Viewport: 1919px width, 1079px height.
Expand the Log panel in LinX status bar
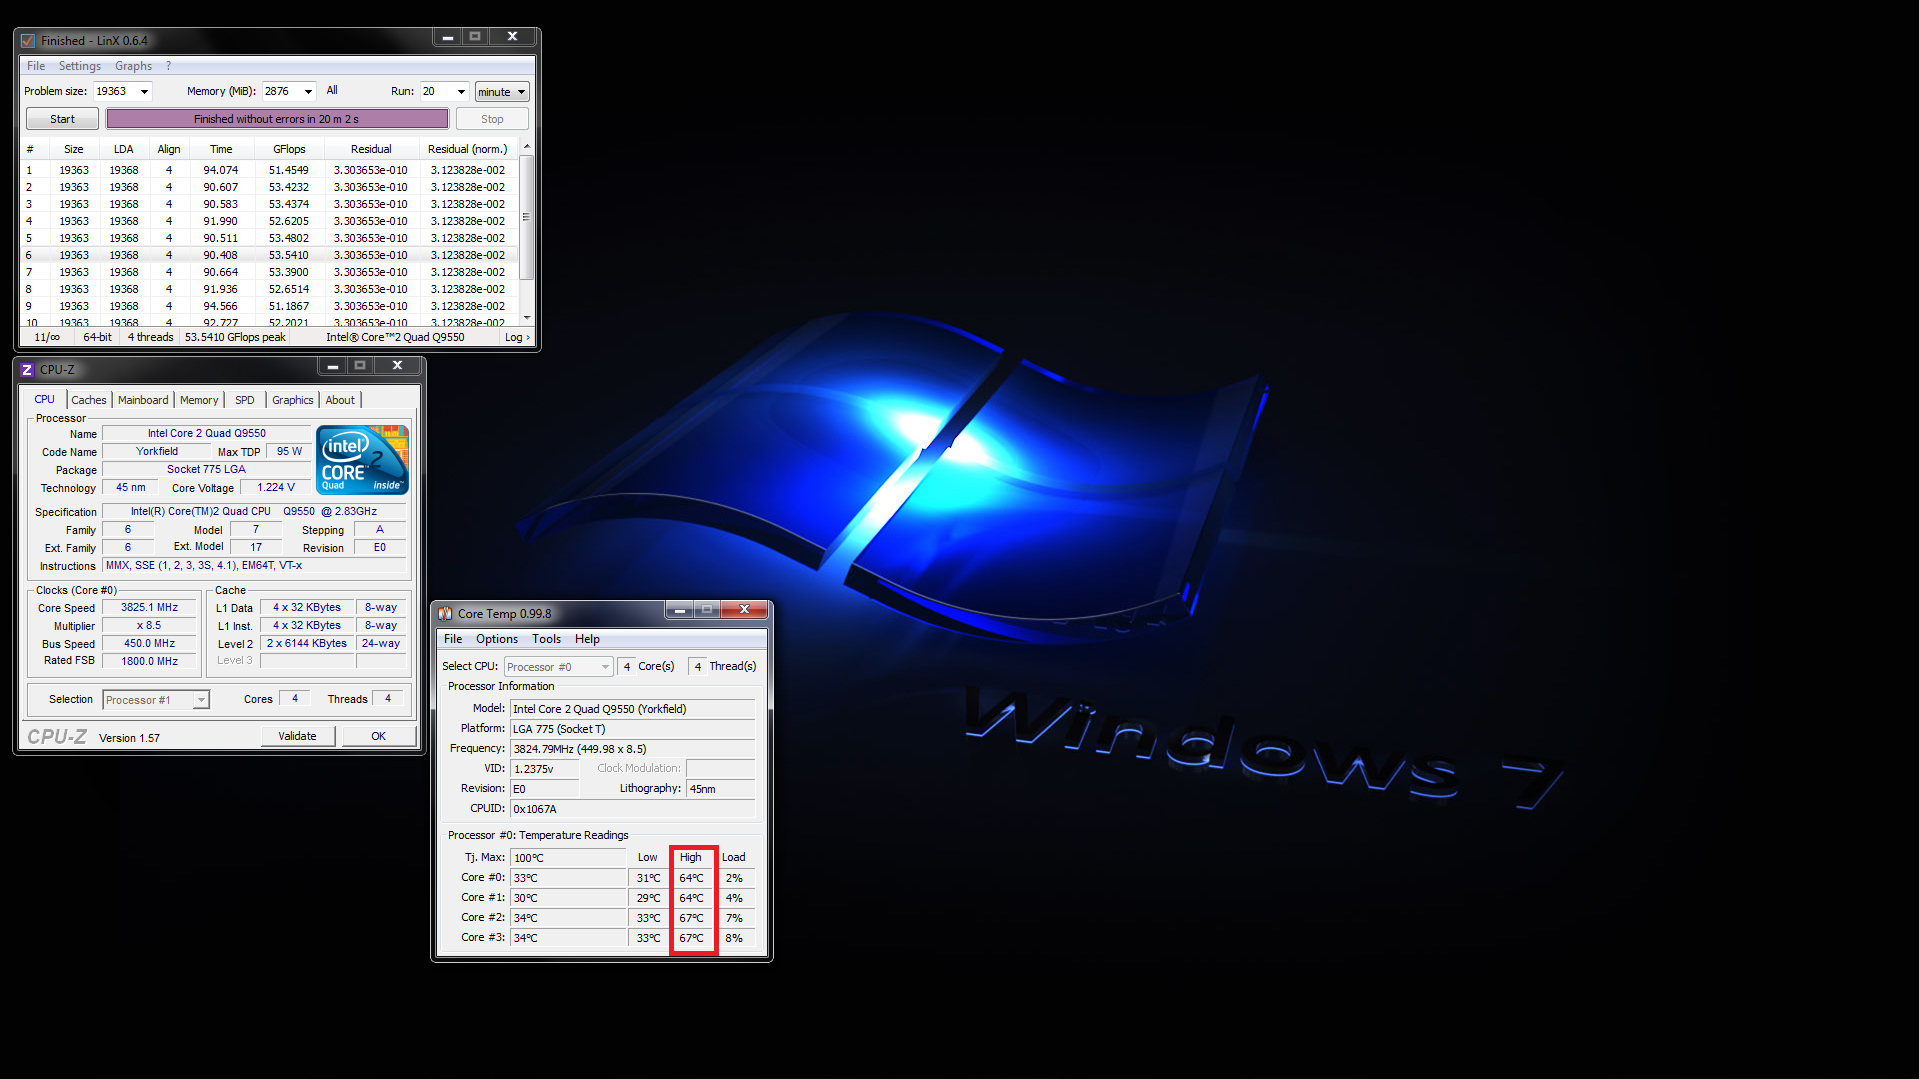517,338
